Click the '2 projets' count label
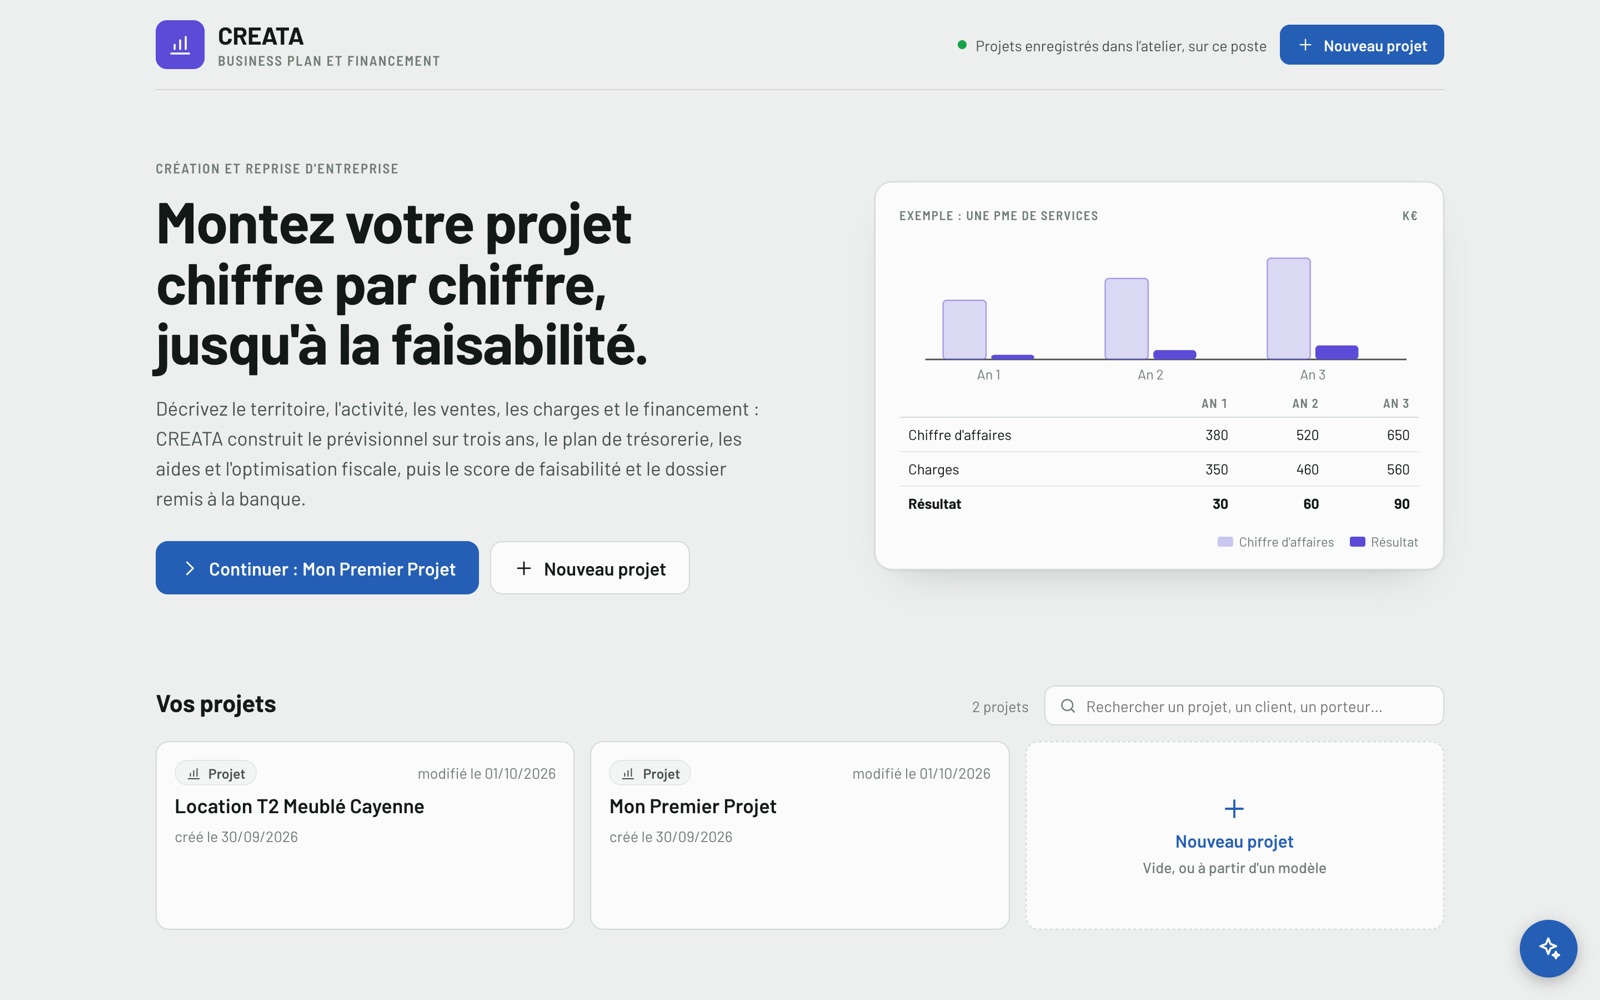The height and width of the screenshot is (1000, 1600). click(x=1000, y=707)
